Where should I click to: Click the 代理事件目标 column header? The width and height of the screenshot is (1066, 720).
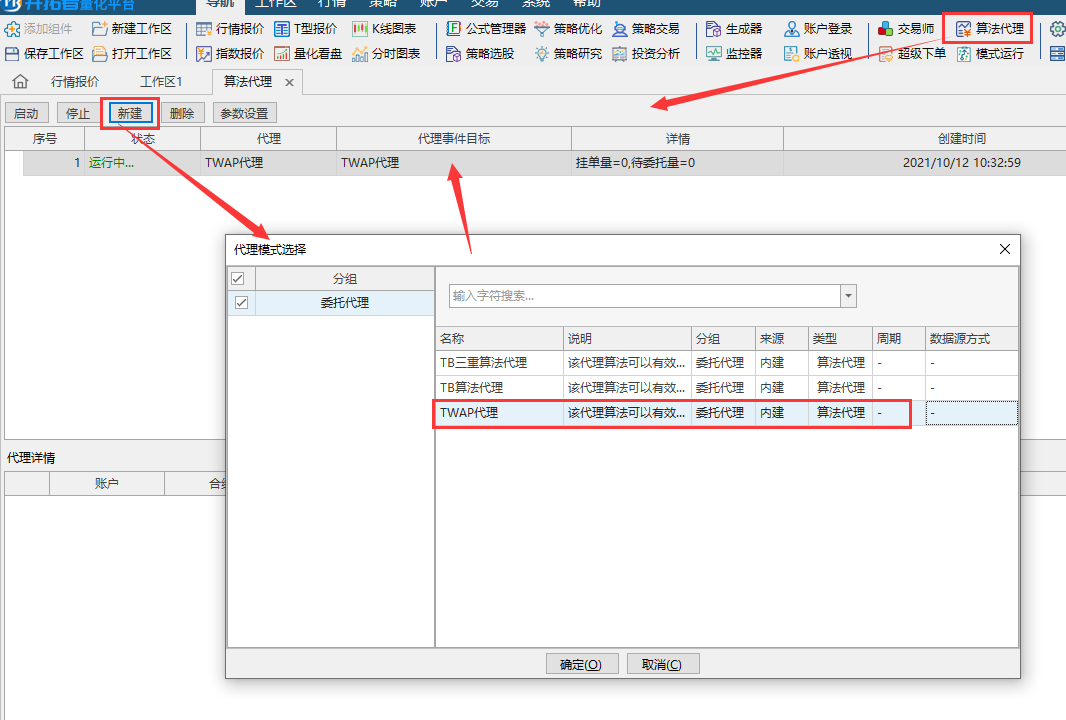point(453,139)
